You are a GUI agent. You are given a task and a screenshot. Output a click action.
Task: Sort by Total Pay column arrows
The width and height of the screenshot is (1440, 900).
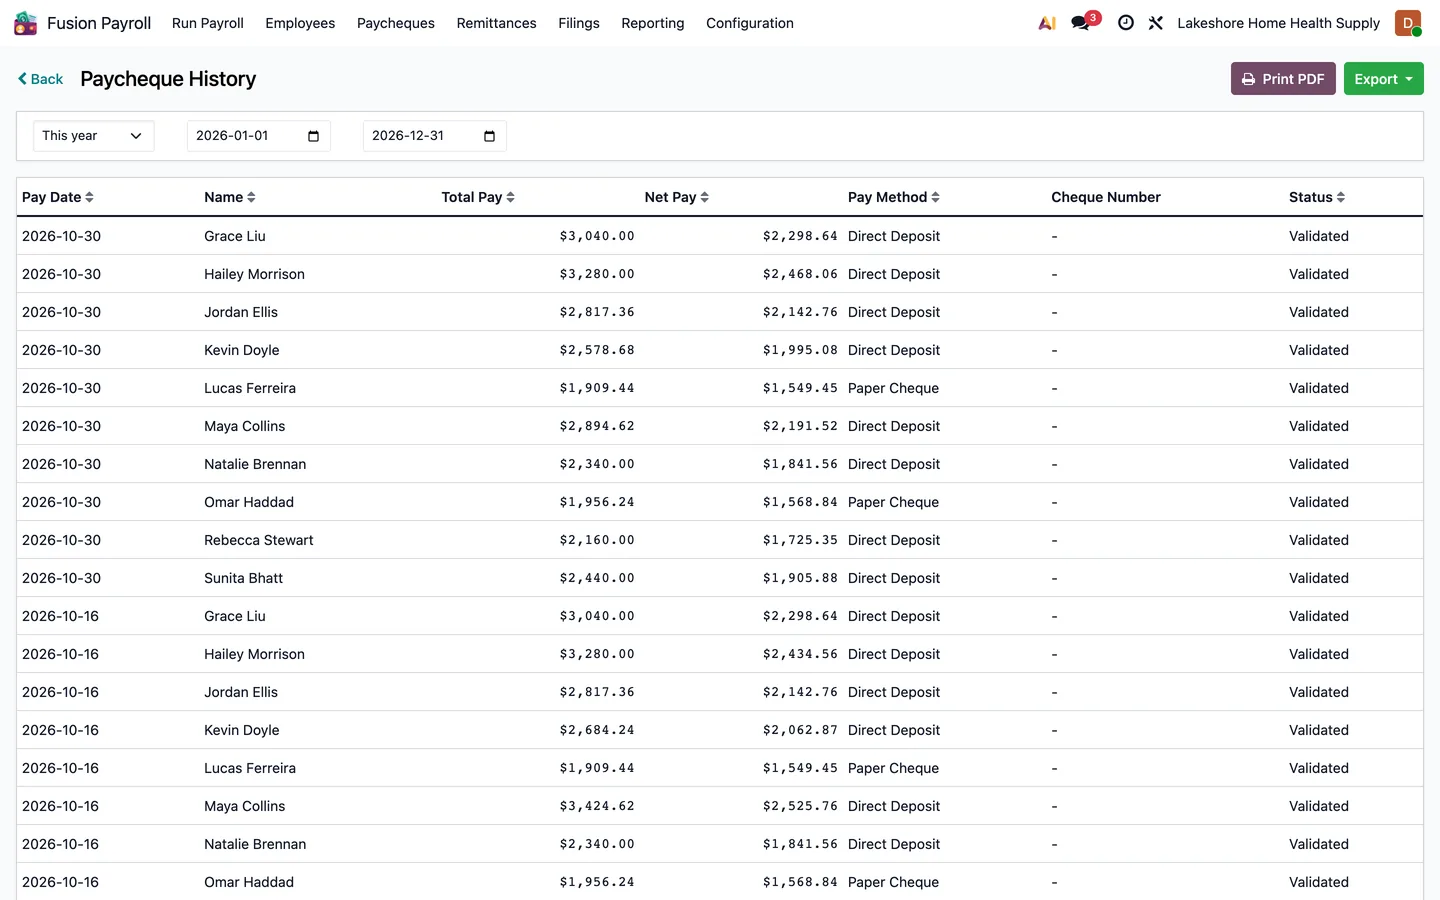point(510,197)
